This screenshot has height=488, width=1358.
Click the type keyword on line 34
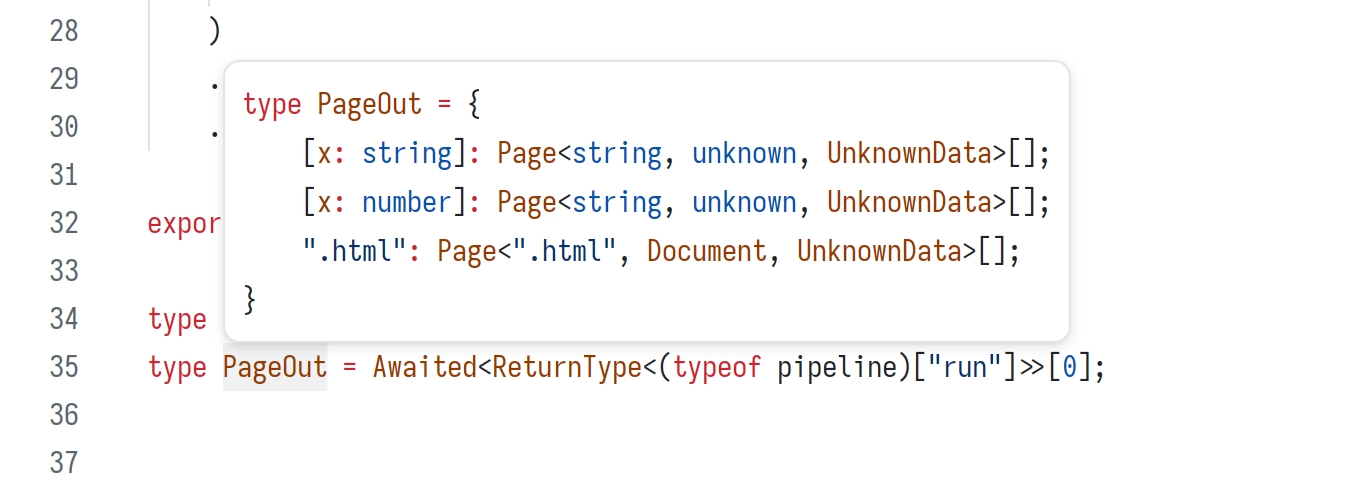point(177,319)
